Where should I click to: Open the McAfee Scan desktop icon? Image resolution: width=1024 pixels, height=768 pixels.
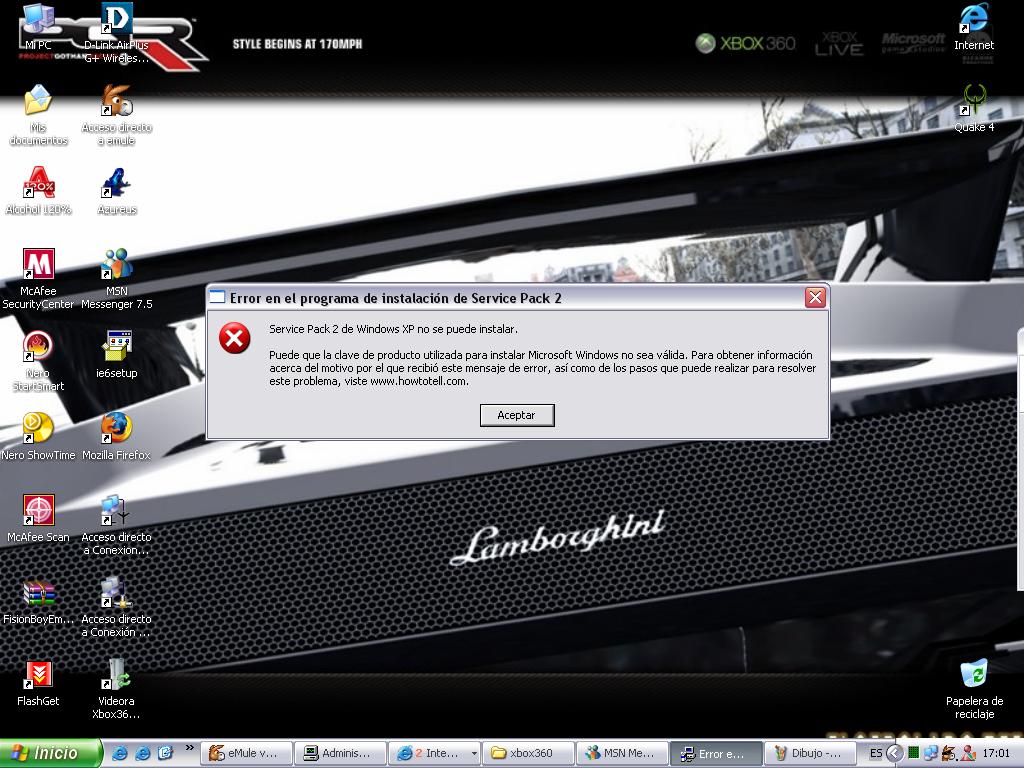(x=38, y=519)
